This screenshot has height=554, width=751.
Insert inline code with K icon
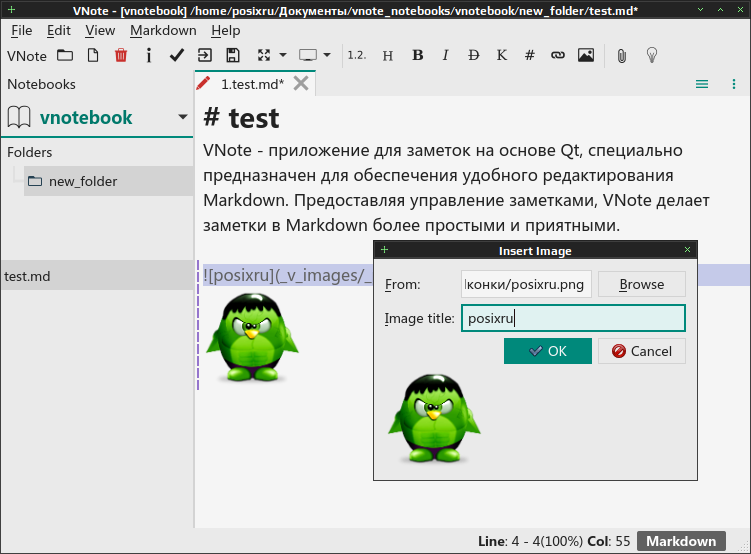(501, 56)
